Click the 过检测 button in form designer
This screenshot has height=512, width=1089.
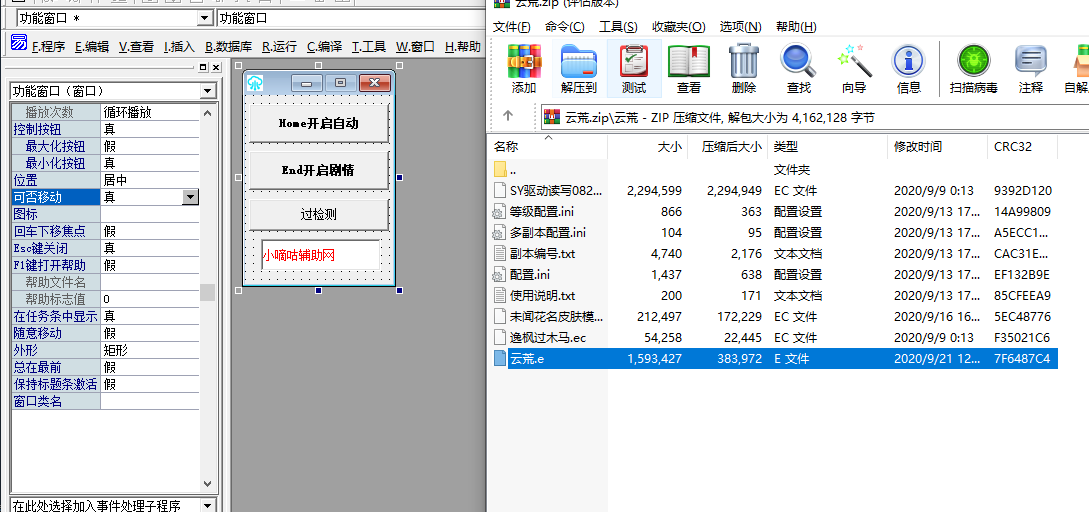pos(318,214)
